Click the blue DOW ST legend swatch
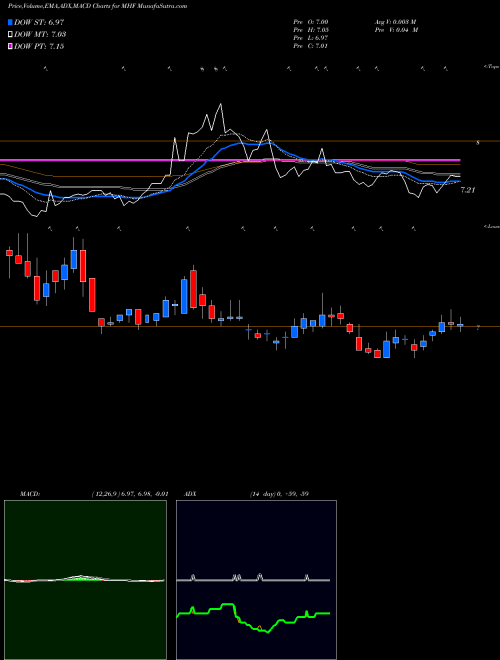This screenshot has width=500, height=660. tap(10, 22)
